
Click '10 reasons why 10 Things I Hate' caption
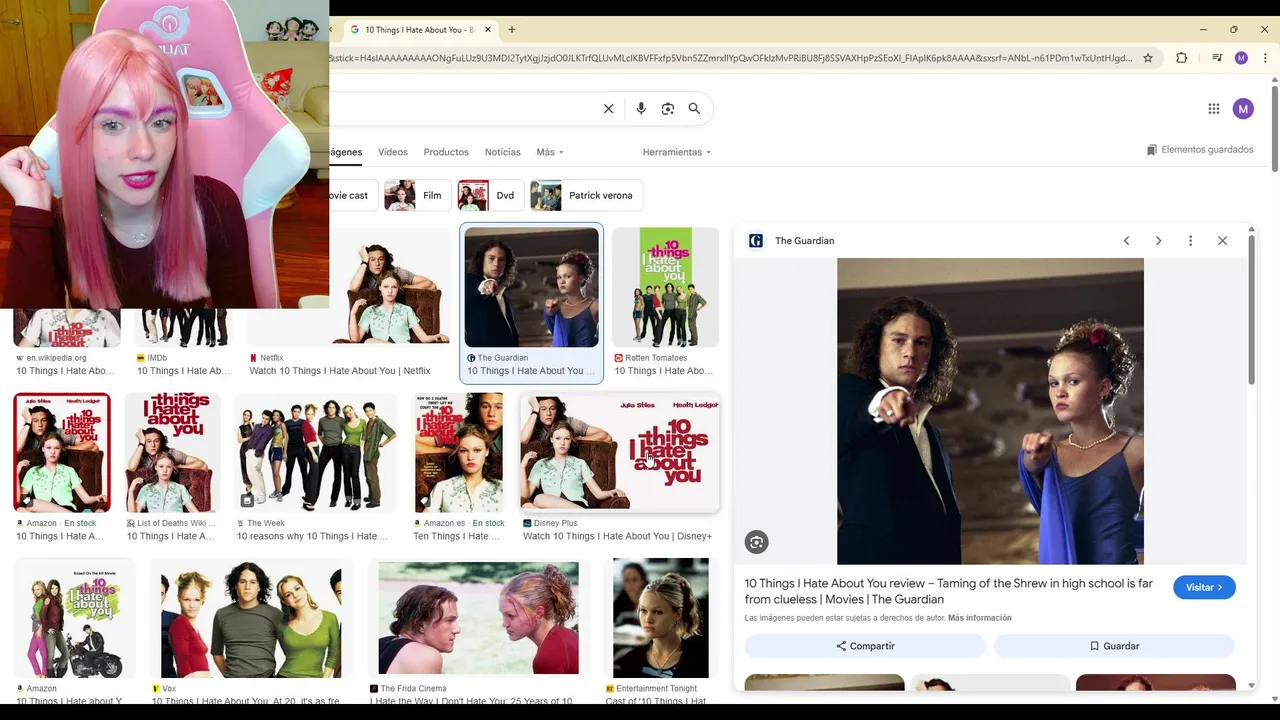312,537
